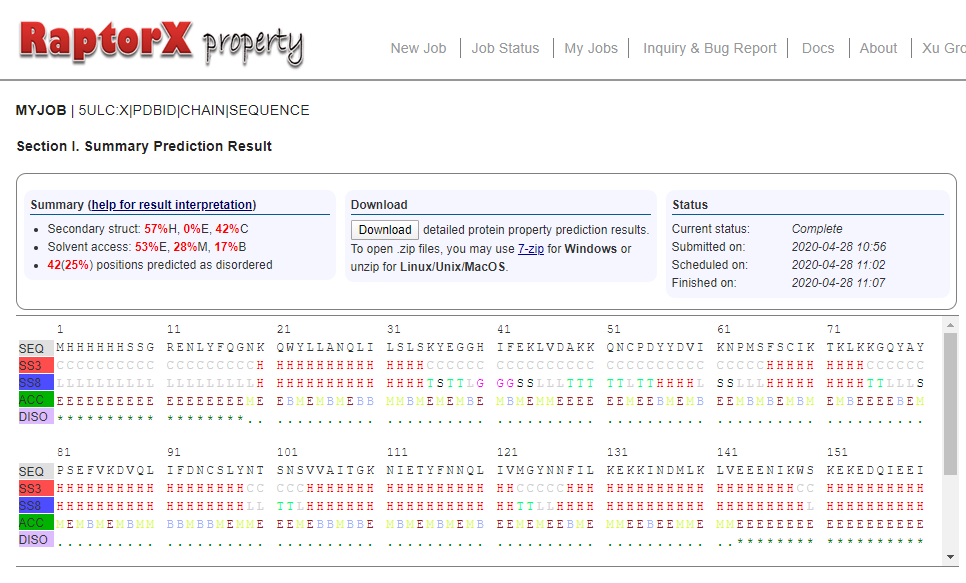The height and width of the screenshot is (583, 966).
Task: Click the red SS3 label in first block
Action: 34,365
